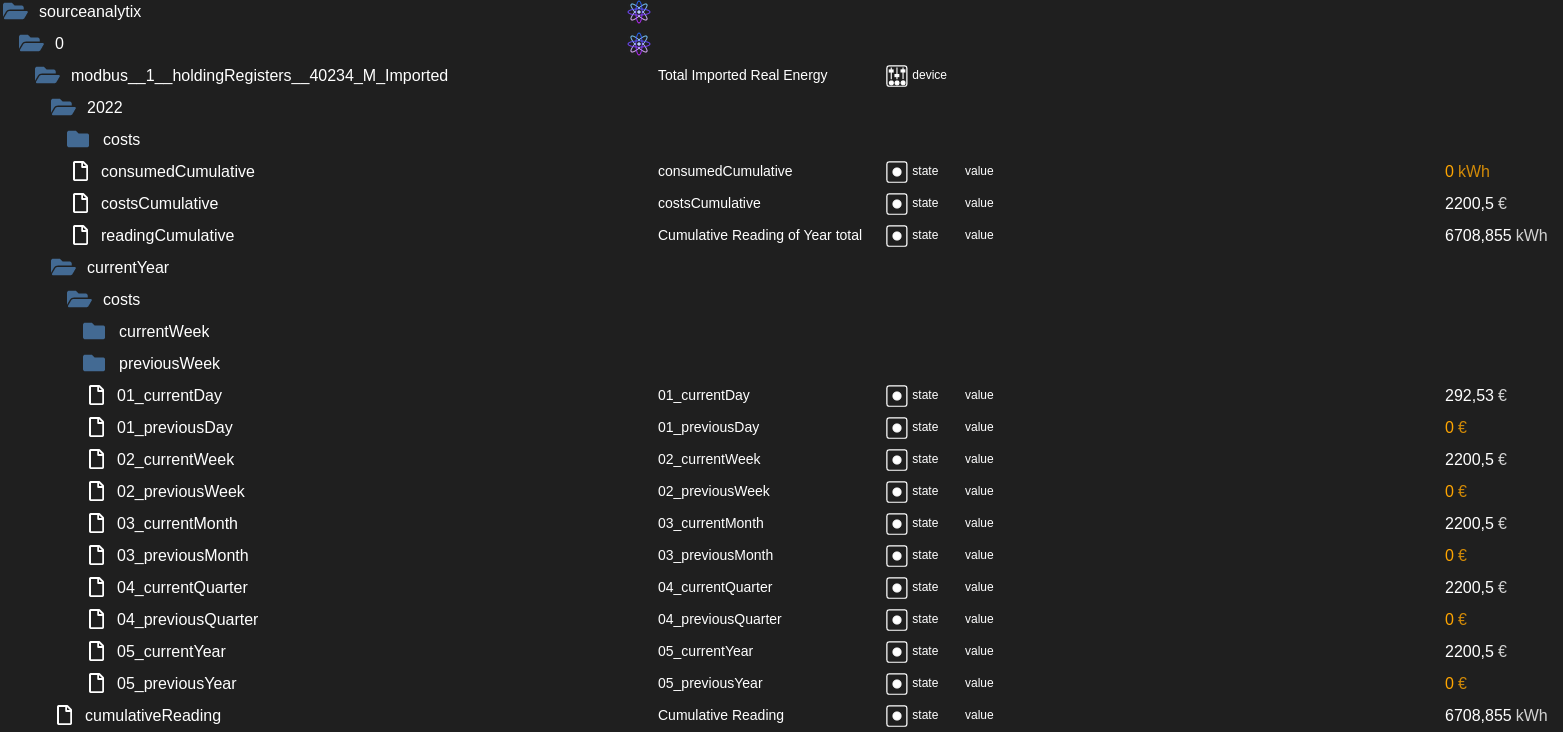Expand the previousWeek folder
Screen dimensions: 1563x732
(94, 363)
